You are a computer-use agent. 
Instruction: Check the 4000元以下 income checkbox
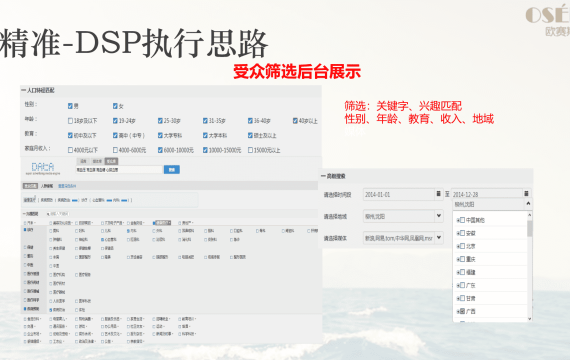coord(70,150)
